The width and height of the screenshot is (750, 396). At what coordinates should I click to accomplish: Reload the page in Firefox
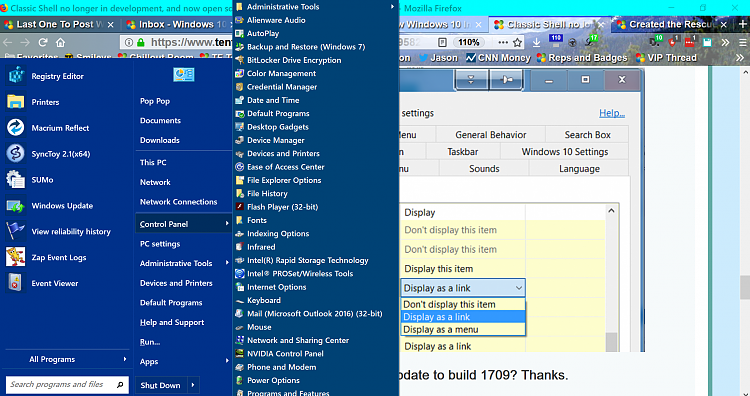43,43
